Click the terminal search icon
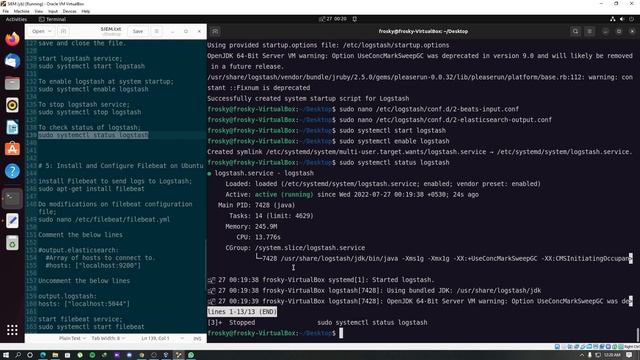Viewport: 640px width, 360px height. click(576, 31)
